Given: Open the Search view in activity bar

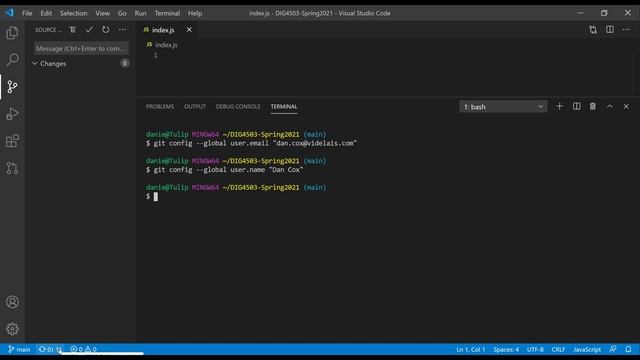Looking at the screenshot, I should pyautogui.click(x=12, y=60).
